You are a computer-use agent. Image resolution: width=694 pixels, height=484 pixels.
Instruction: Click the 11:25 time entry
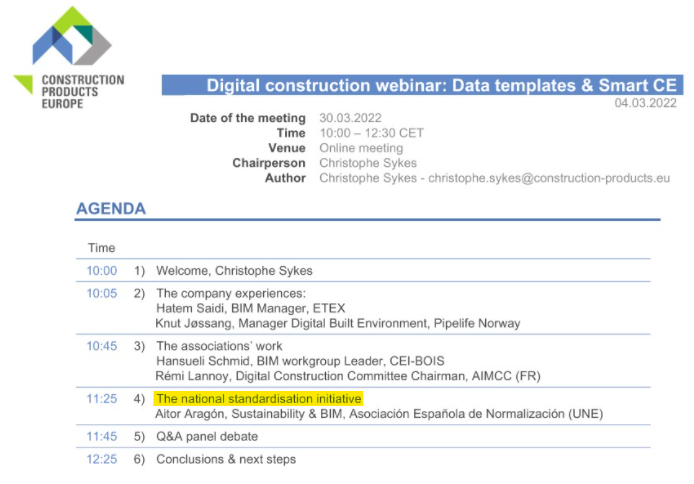(102, 399)
